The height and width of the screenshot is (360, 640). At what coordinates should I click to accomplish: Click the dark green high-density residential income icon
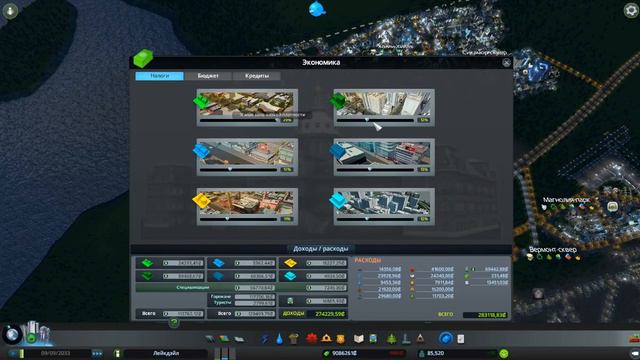click(147, 276)
